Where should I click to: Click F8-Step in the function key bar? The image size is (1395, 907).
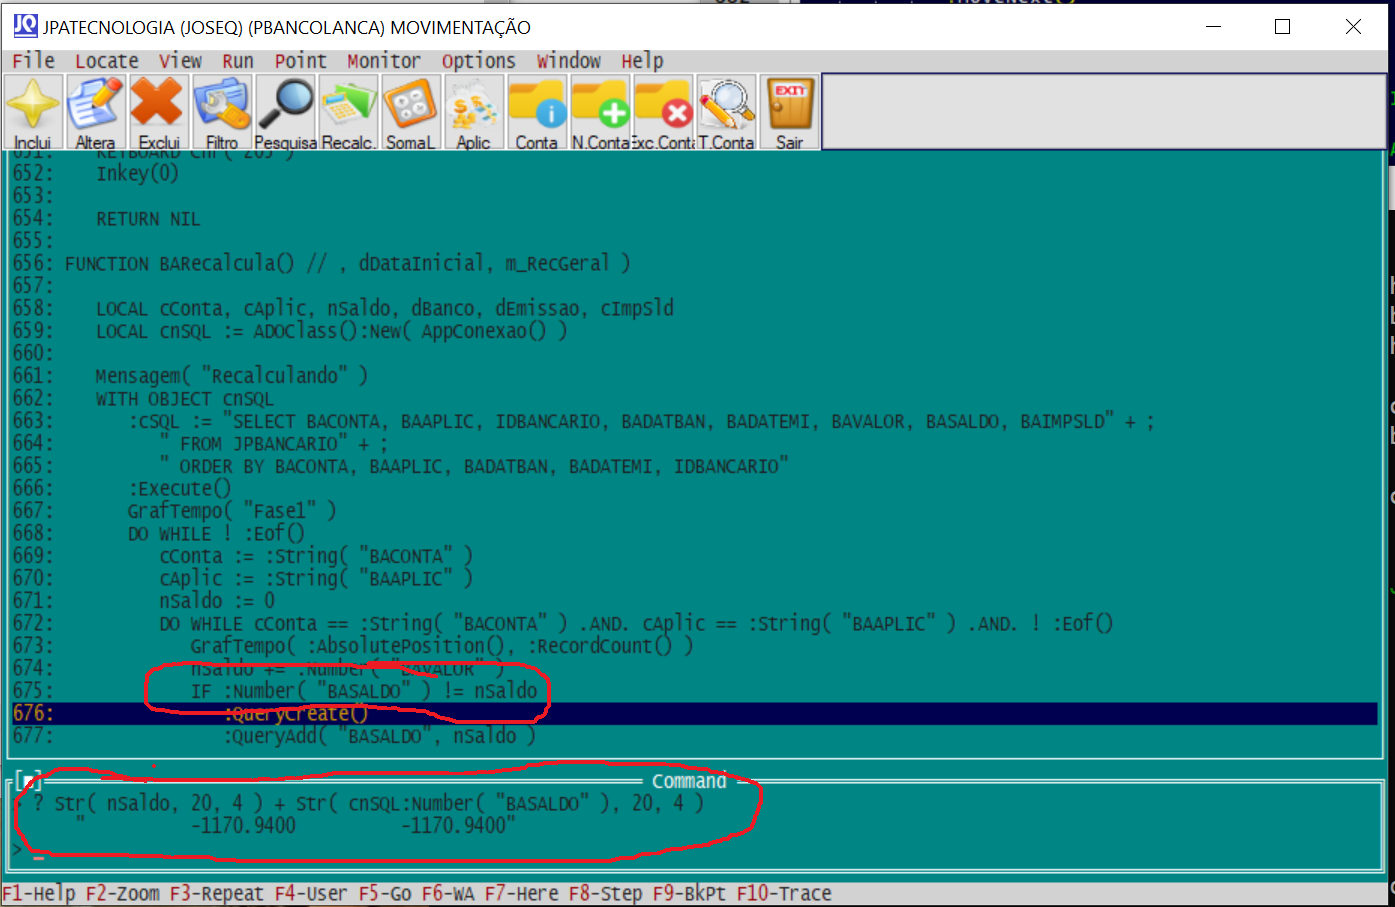[x=605, y=893]
